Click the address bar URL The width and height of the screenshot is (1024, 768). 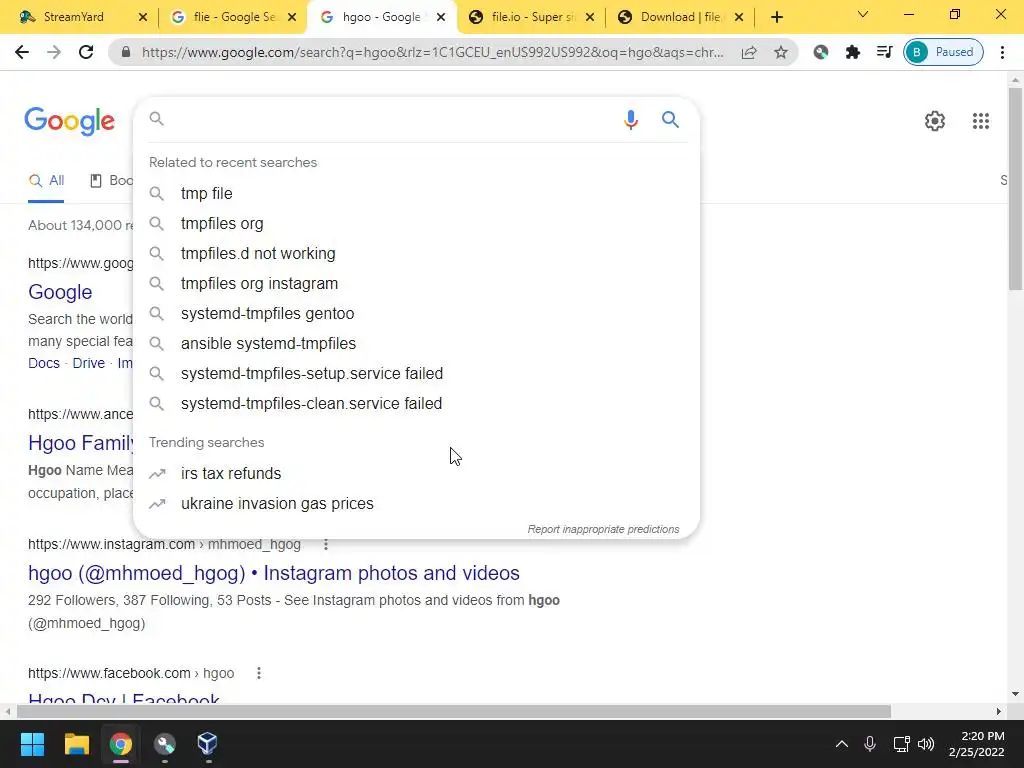432,52
